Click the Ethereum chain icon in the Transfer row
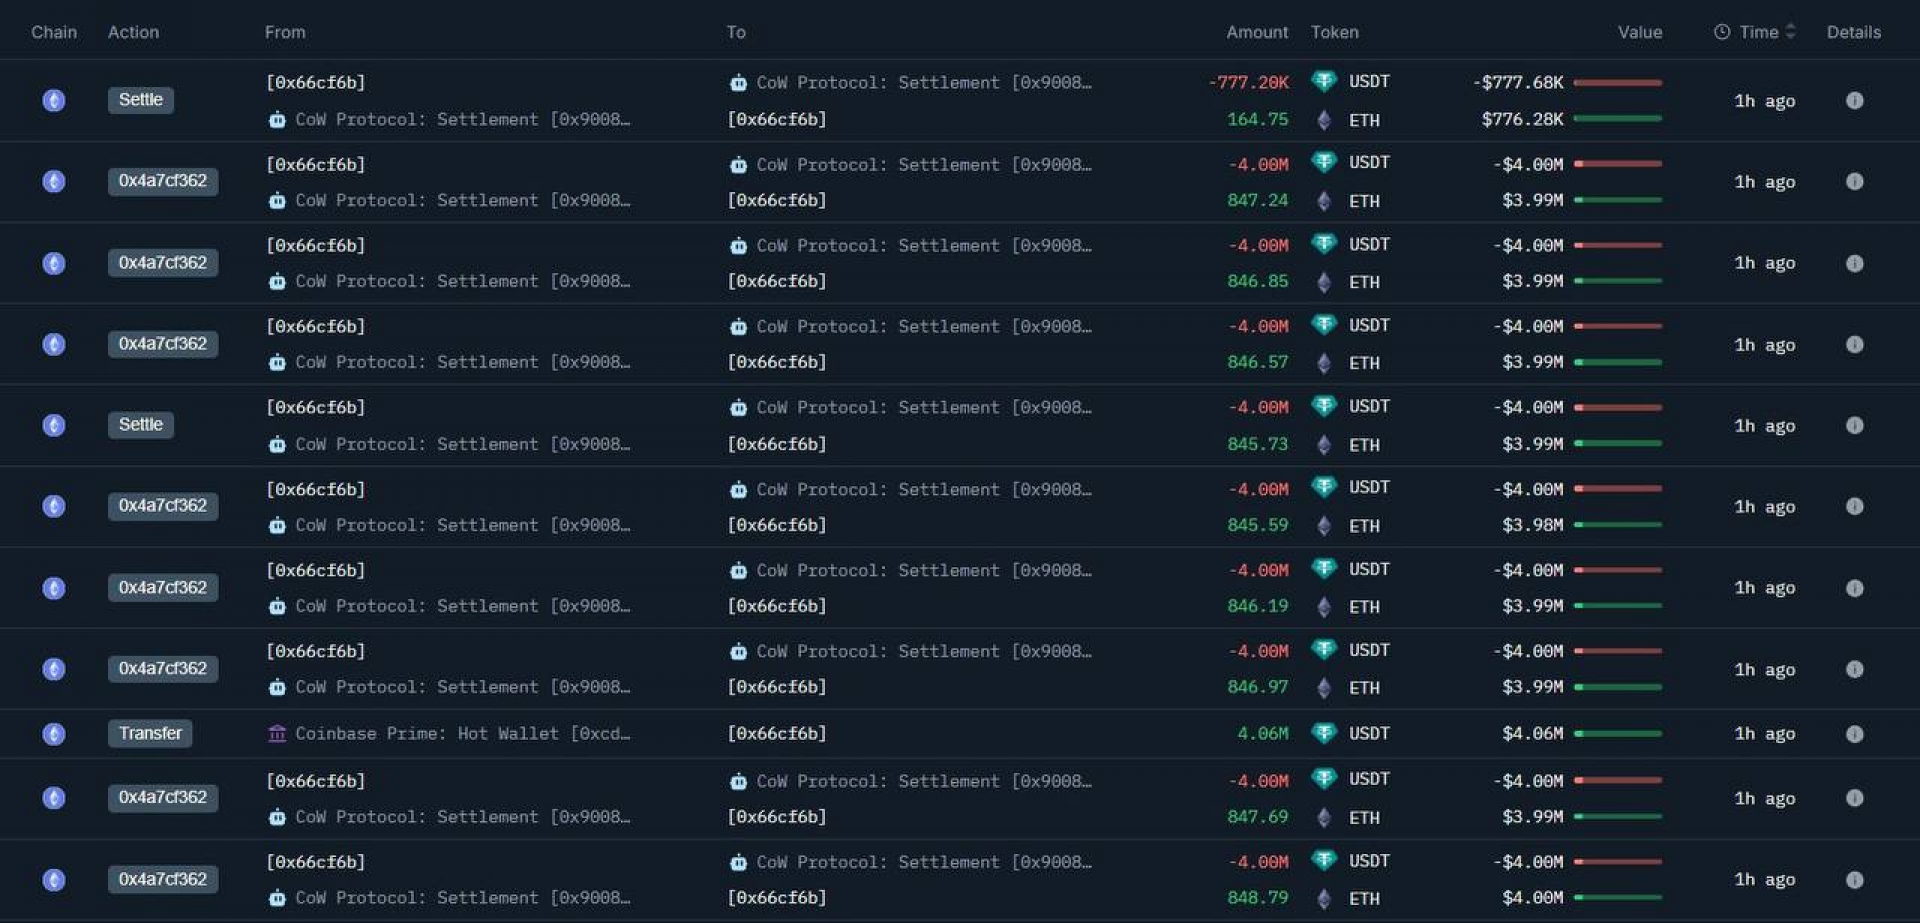The width and height of the screenshot is (1920, 923). (x=54, y=734)
